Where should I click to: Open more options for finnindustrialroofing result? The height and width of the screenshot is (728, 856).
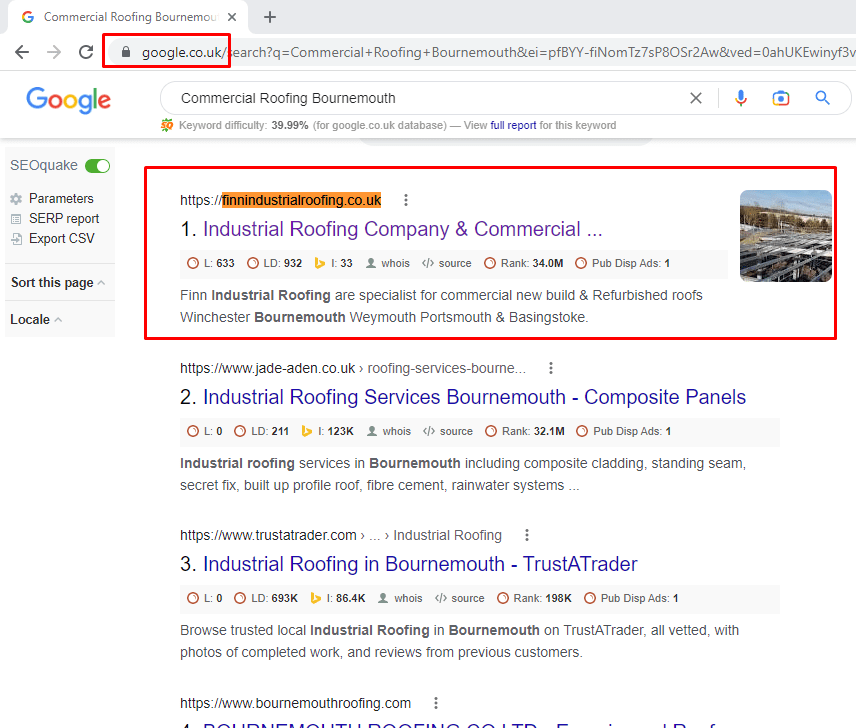coord(406,200)
